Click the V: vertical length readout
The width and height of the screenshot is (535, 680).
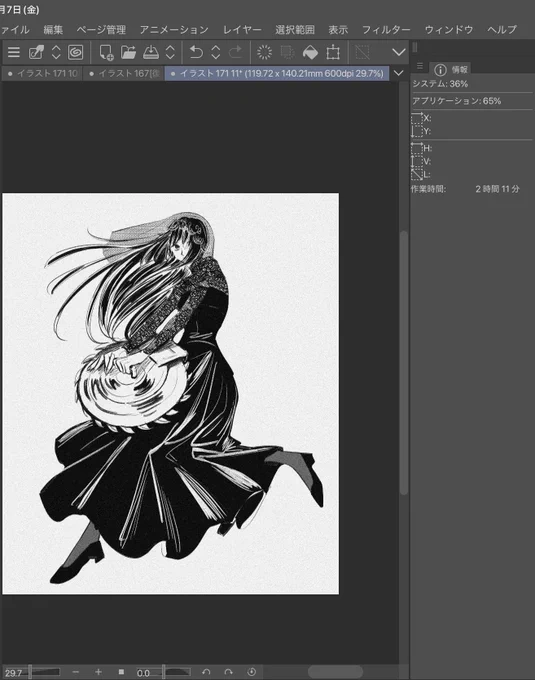421,161
